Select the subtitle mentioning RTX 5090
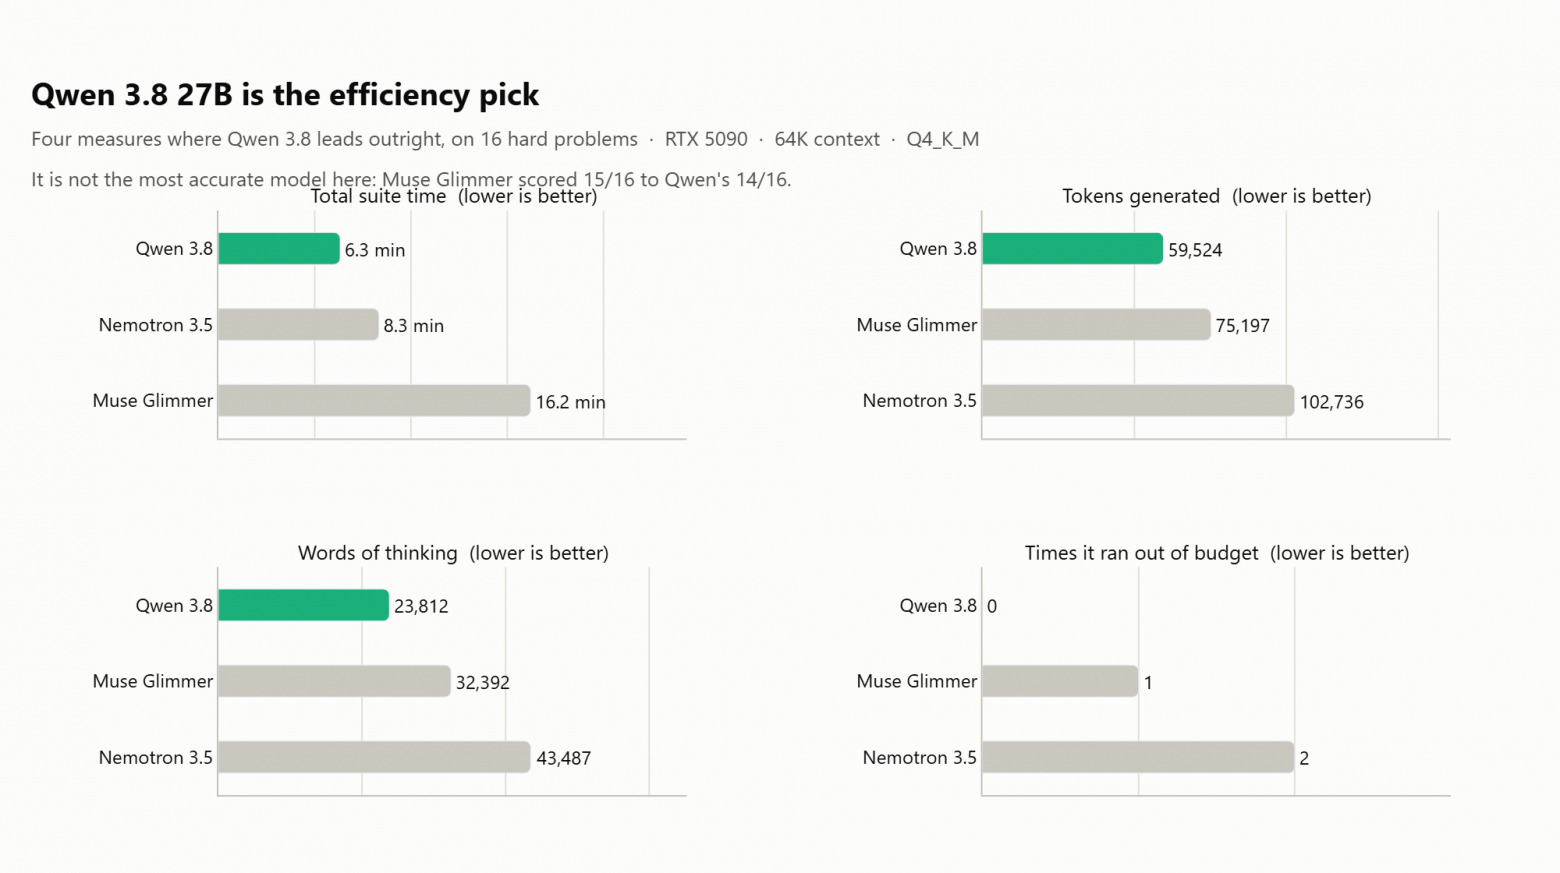This screenshot has width=1560, height=873. 505,139
